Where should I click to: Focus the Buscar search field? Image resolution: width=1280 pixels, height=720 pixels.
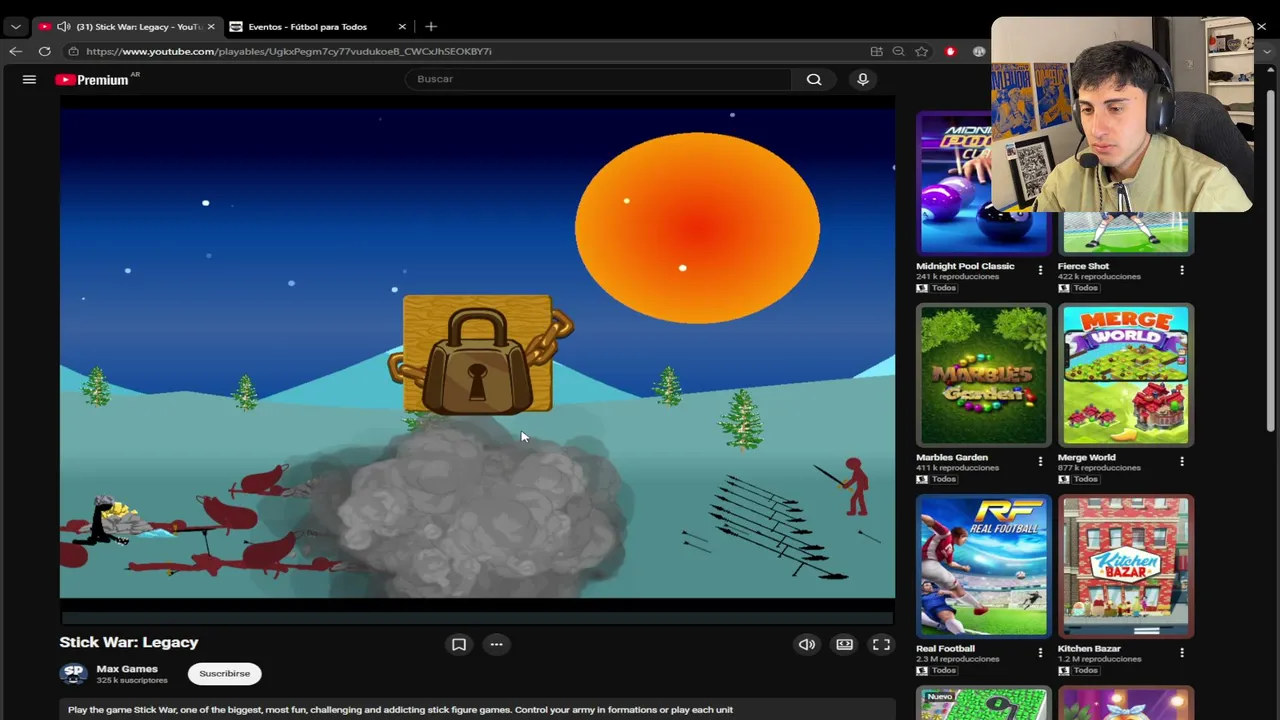598,79
